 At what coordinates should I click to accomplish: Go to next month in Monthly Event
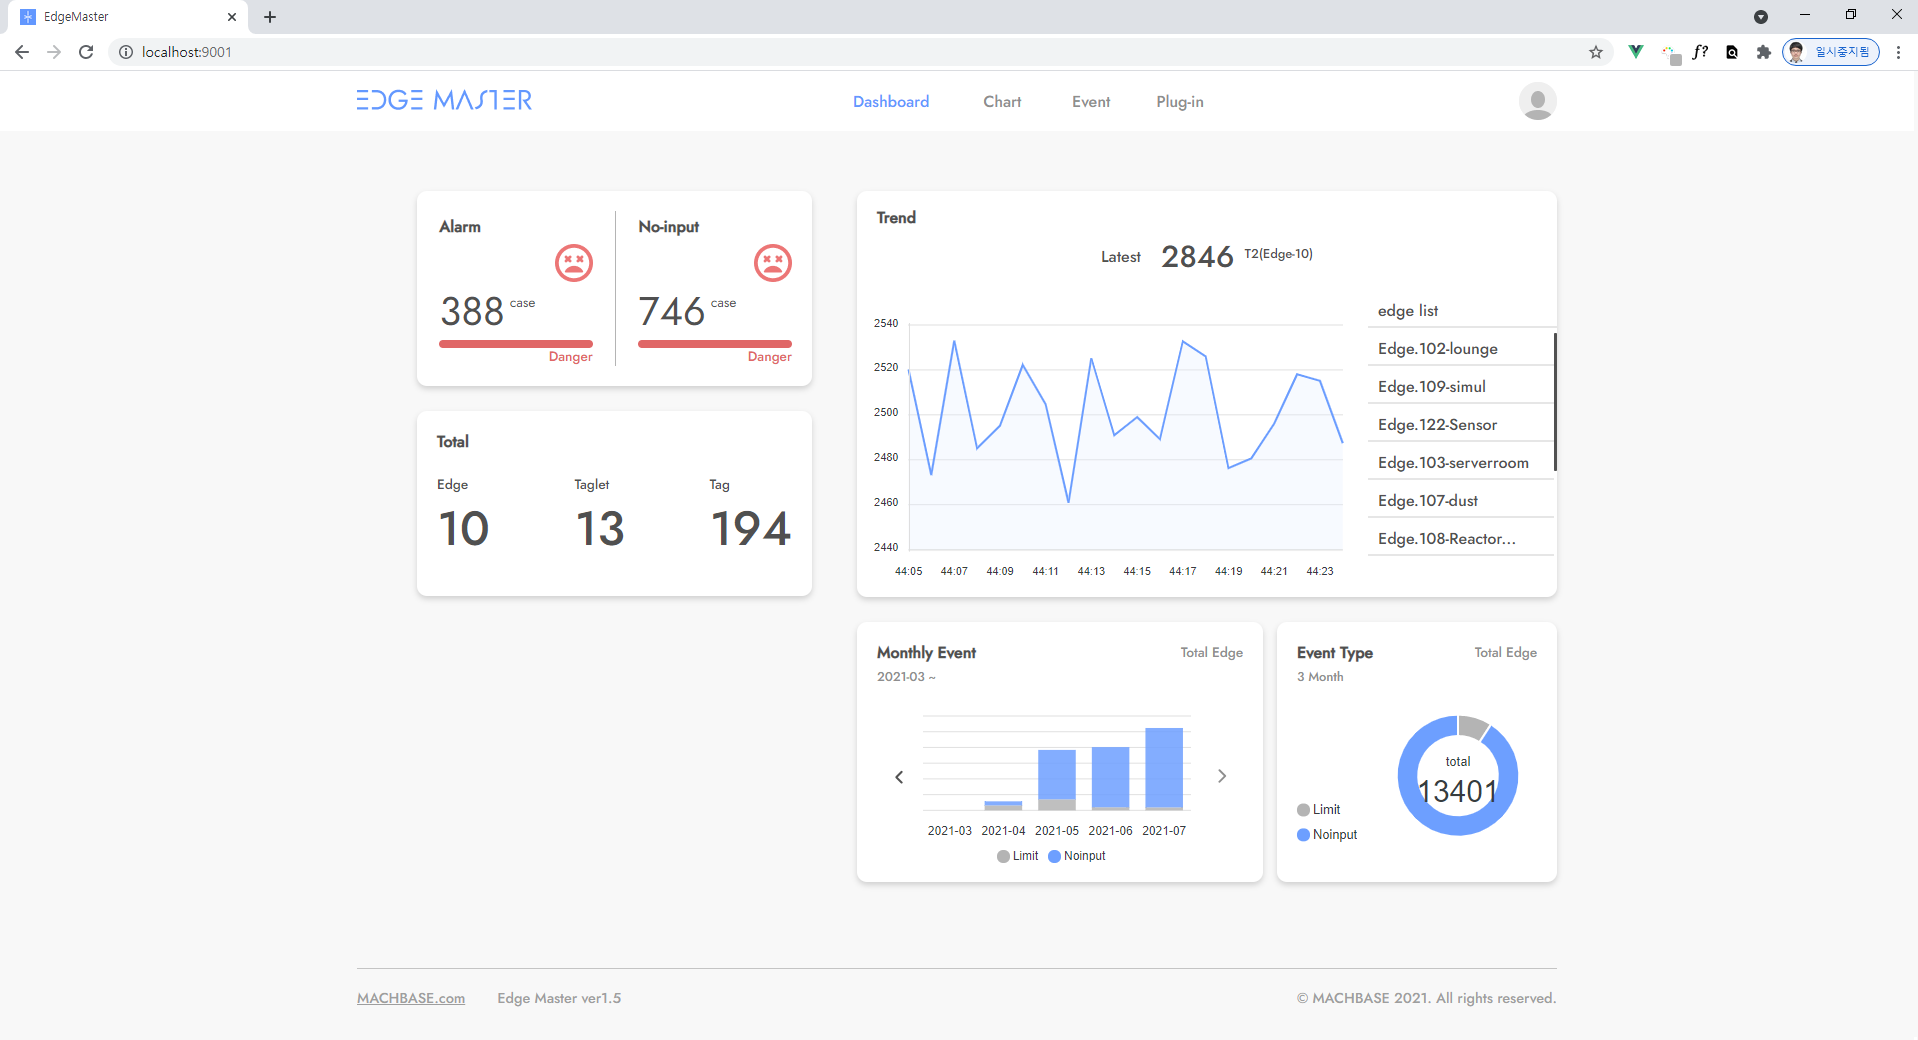pos(1221,776)
